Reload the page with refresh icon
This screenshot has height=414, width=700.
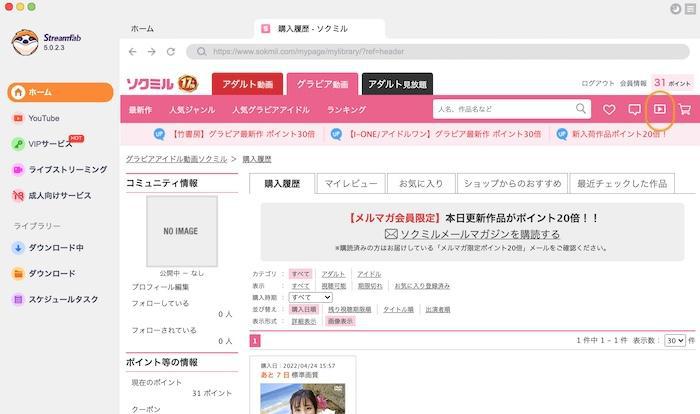[x=171, y=52]
